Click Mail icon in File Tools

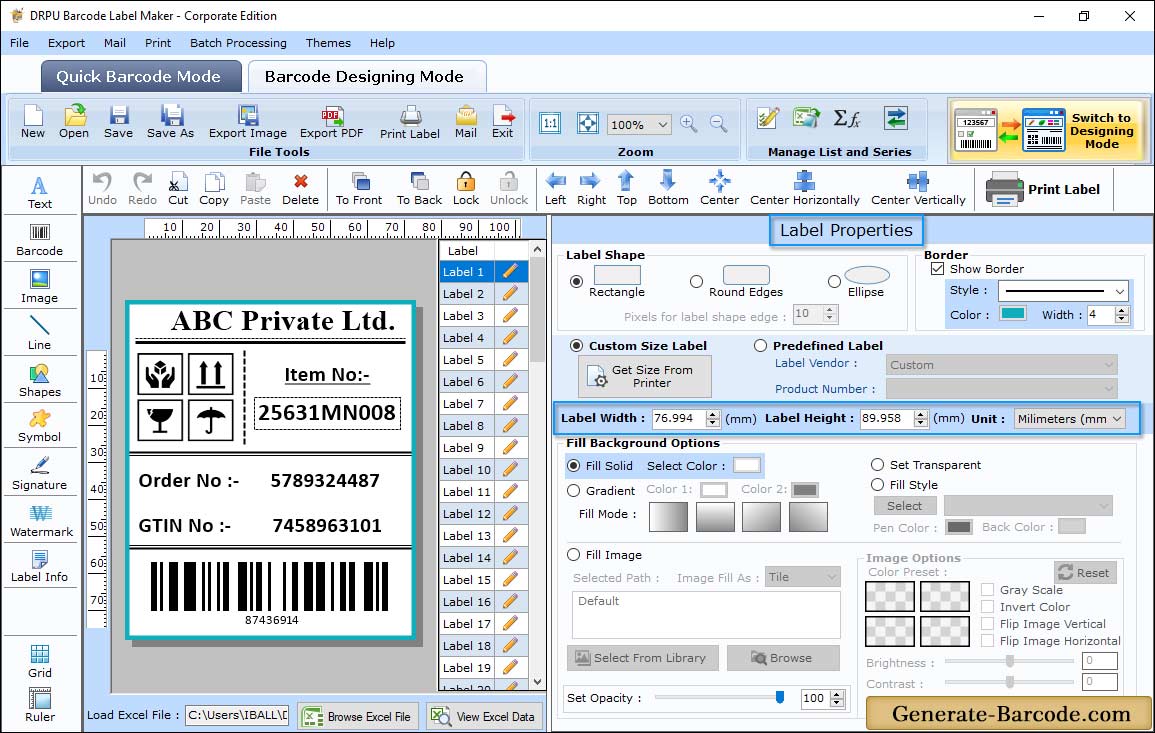(x=466, y=122)
